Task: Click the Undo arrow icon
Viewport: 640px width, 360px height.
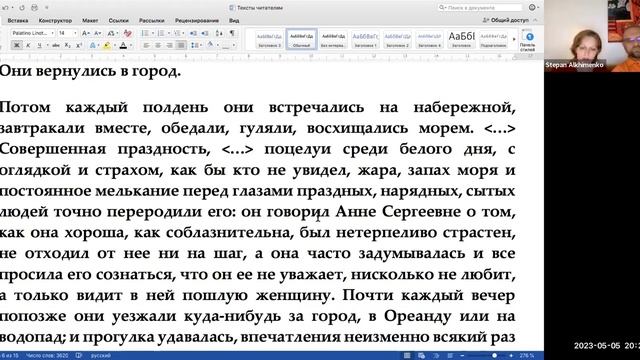Action: point(6,8)
